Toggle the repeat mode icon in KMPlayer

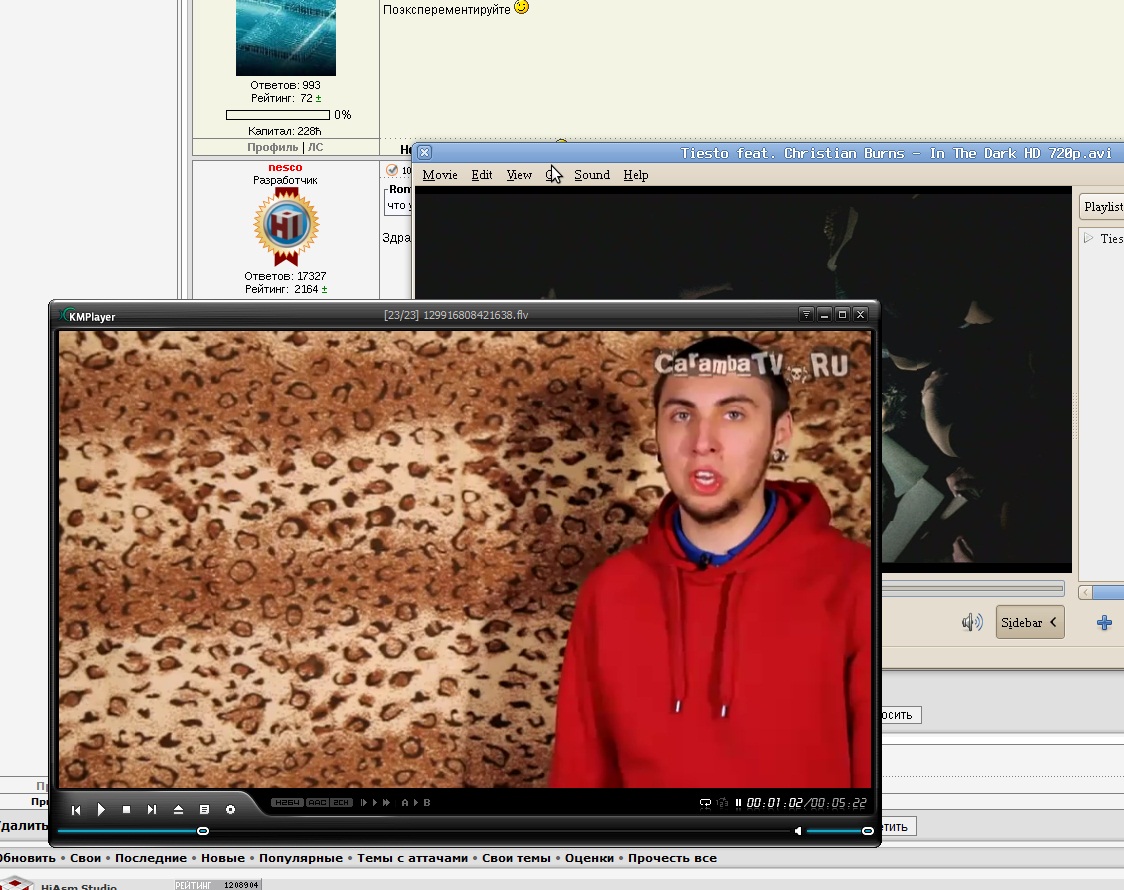tap(705, 802)
